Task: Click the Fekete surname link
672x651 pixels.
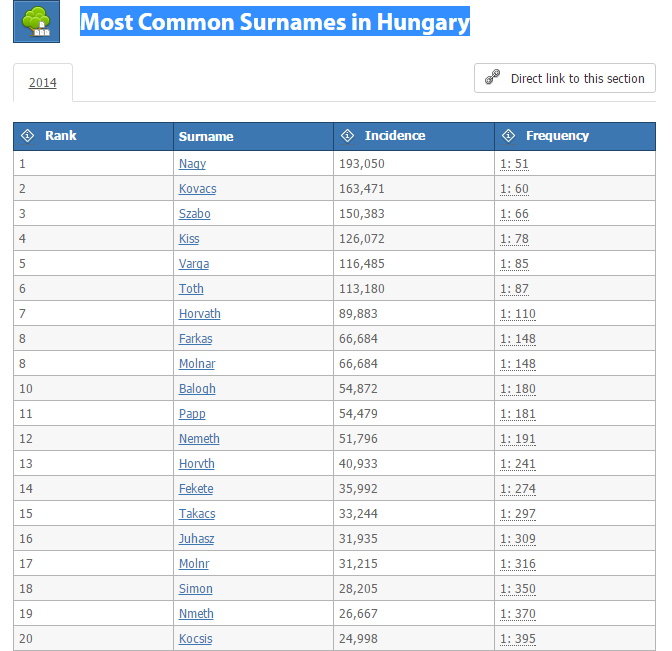Action: point(195,489)
